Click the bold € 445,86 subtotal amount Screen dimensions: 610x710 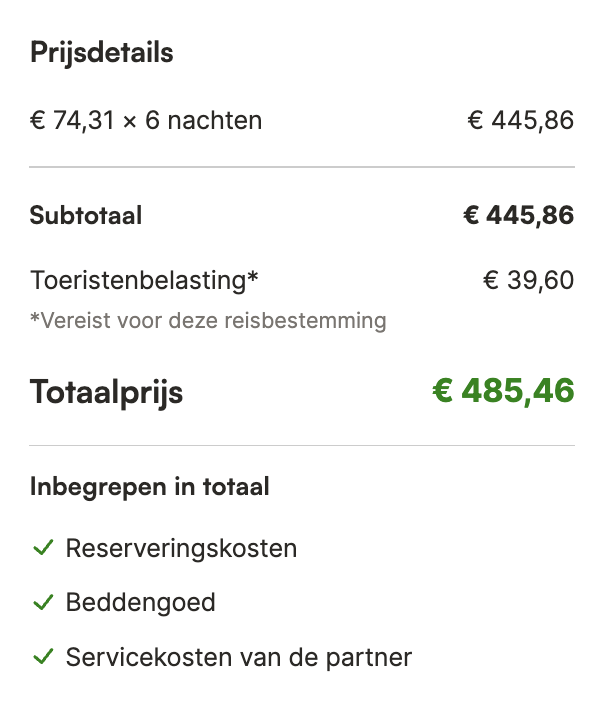(518, 215)
